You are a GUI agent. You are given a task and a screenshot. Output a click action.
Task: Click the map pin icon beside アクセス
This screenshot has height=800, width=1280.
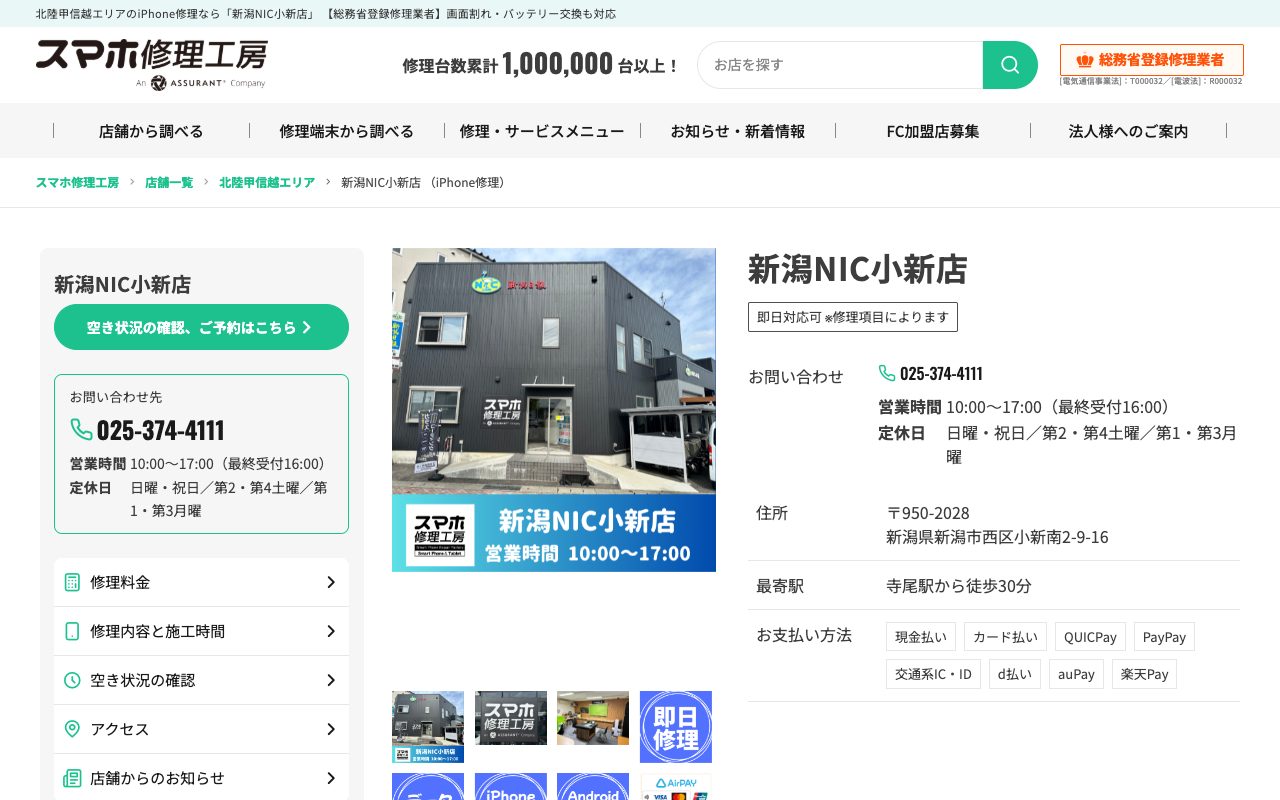(72, 729)
